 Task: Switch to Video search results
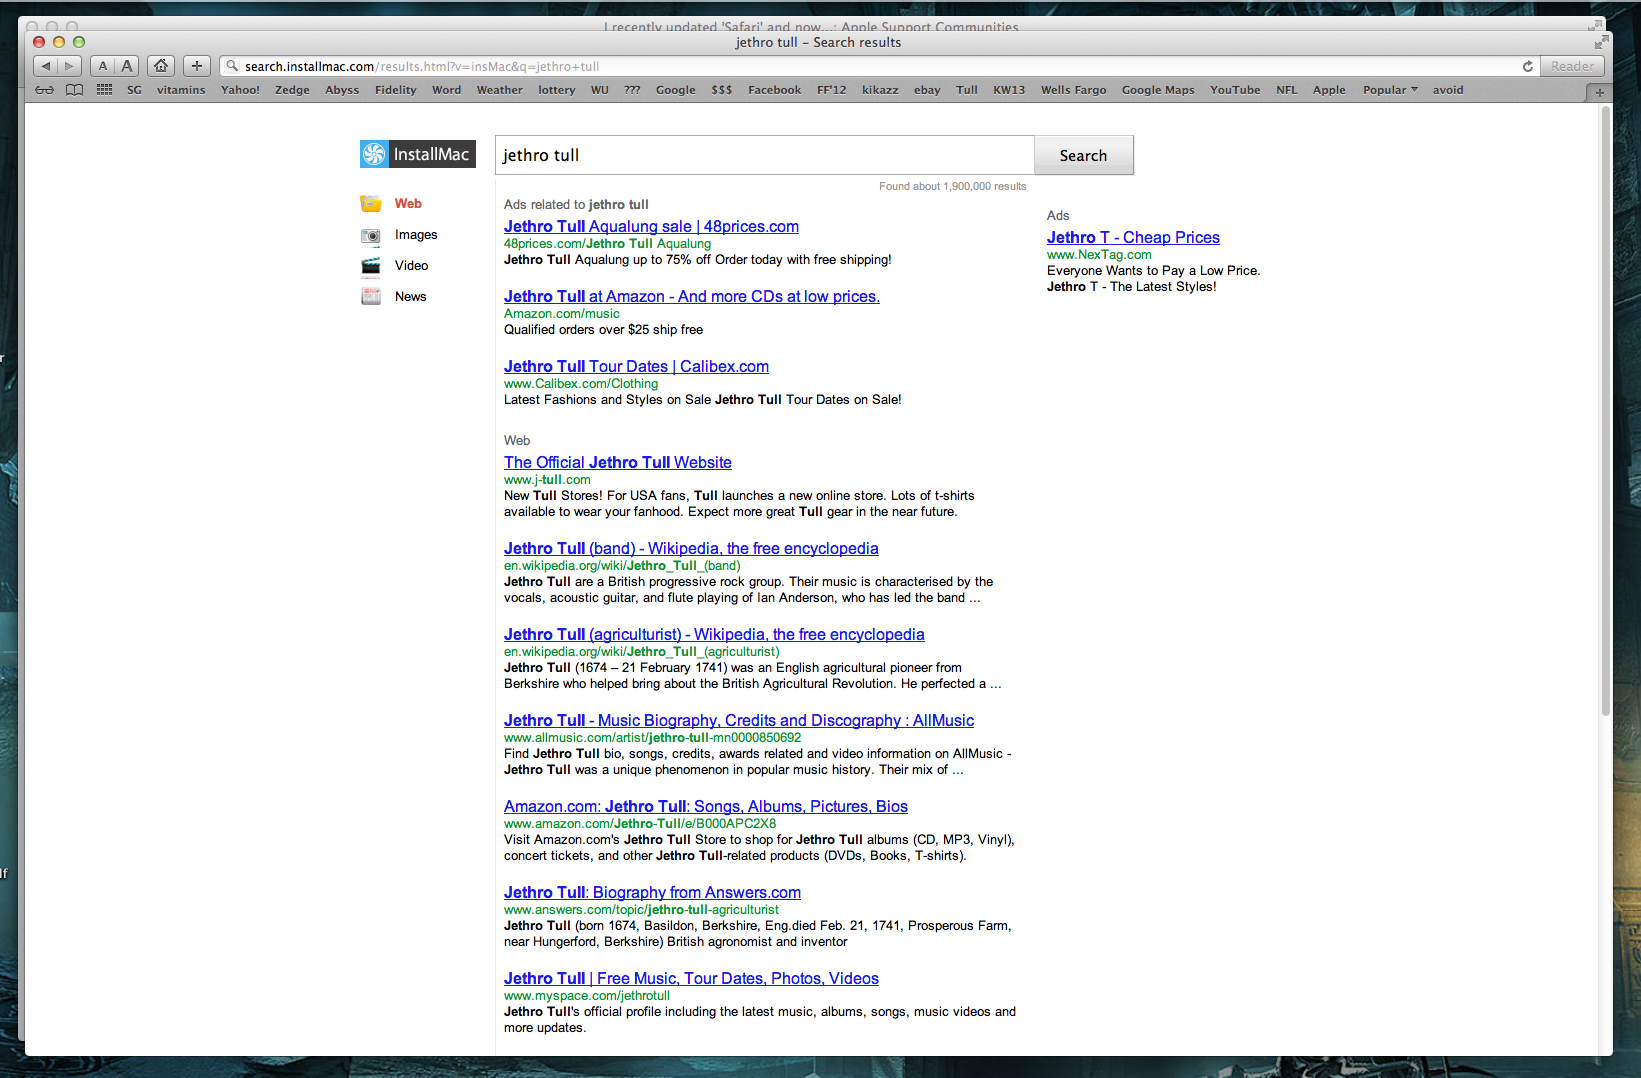click(411, 266)
